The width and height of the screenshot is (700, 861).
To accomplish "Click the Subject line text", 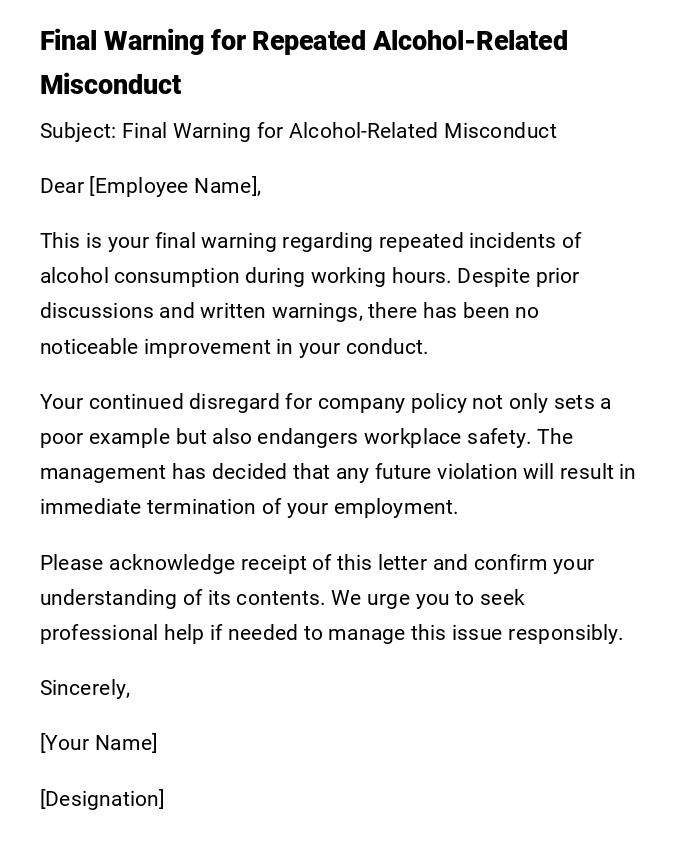I will [298, 131].
